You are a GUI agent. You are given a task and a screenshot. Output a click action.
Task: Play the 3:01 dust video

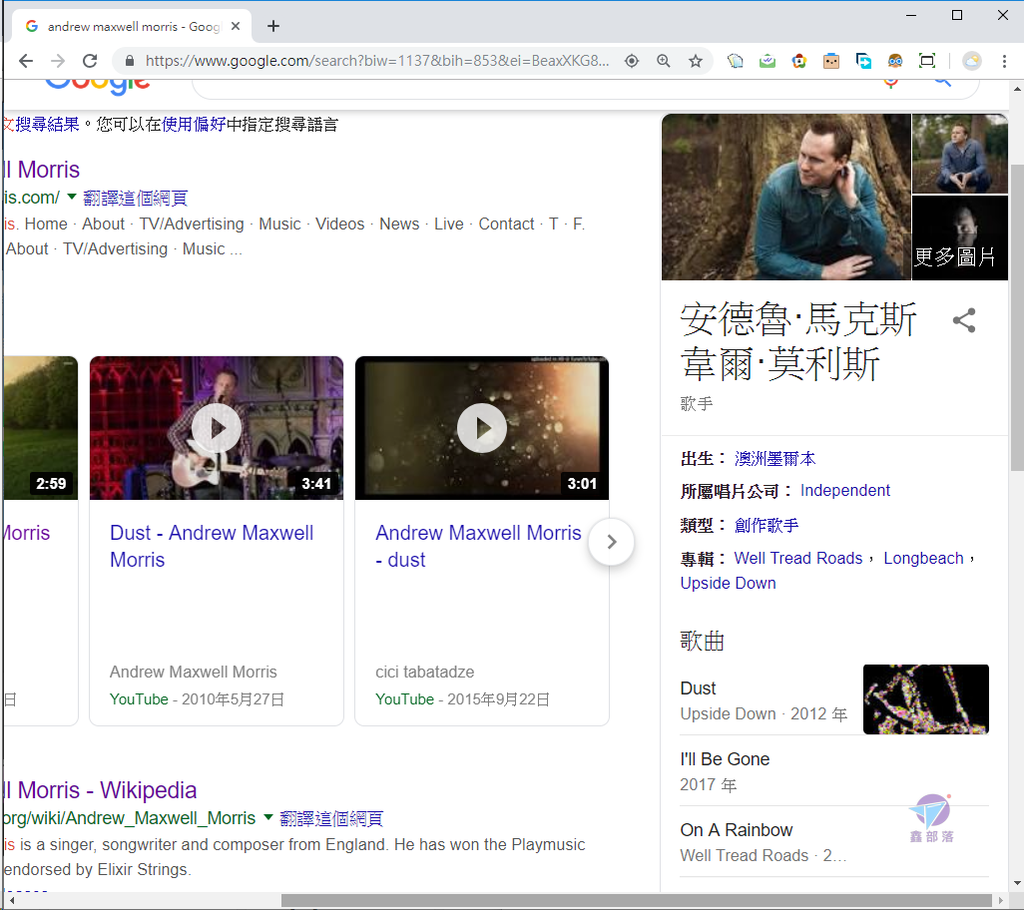[x=482, y=428]
